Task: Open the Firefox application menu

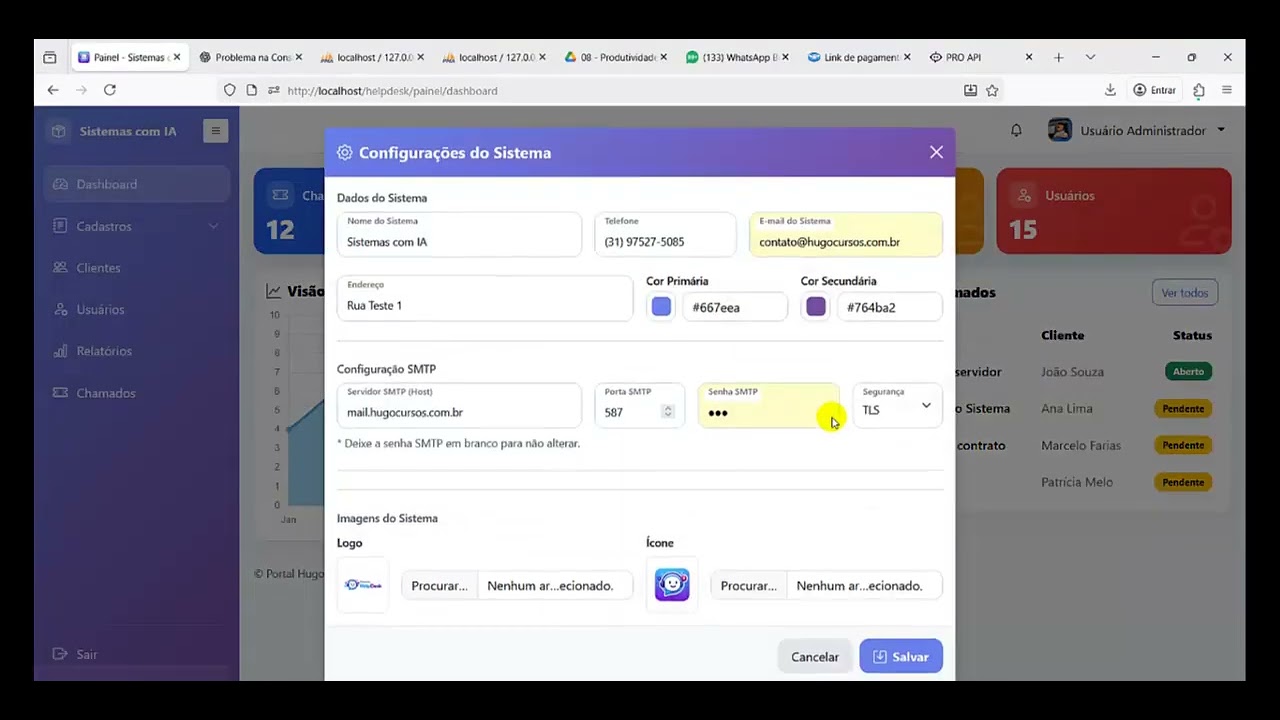Action: 1227,90
